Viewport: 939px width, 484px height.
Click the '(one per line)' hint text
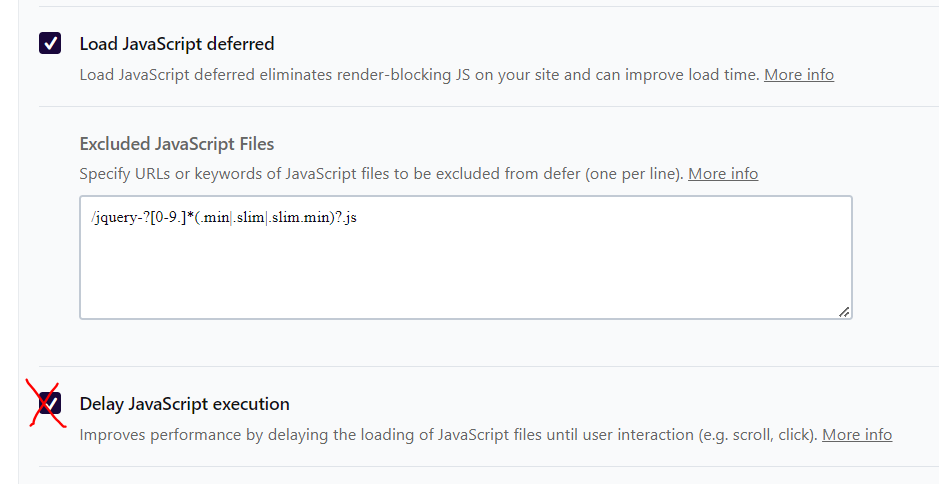pyautogui.click(x=630, y=174)
